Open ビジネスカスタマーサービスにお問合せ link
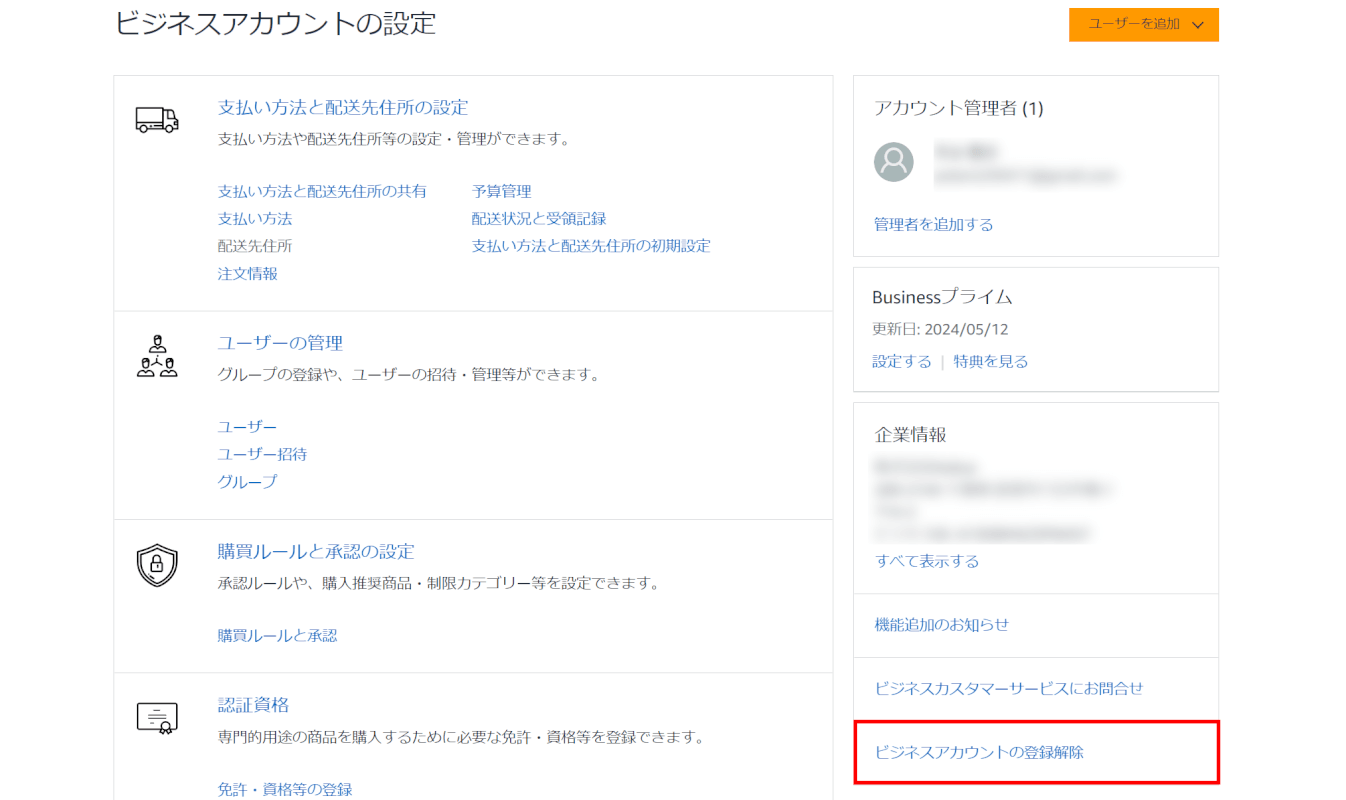 point(1009,688)
